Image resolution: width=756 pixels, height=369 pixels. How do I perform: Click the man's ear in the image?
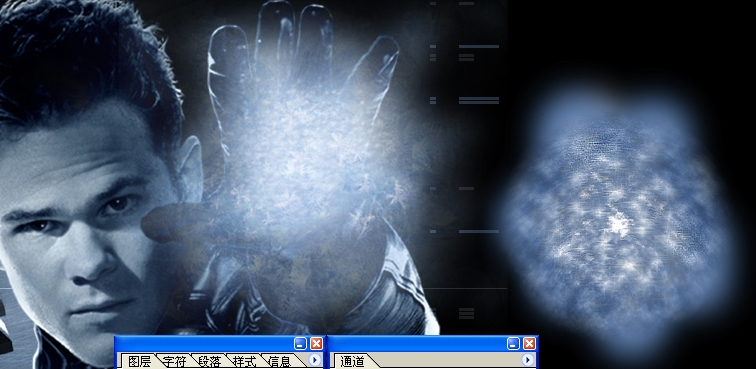(x=189, y=166)
